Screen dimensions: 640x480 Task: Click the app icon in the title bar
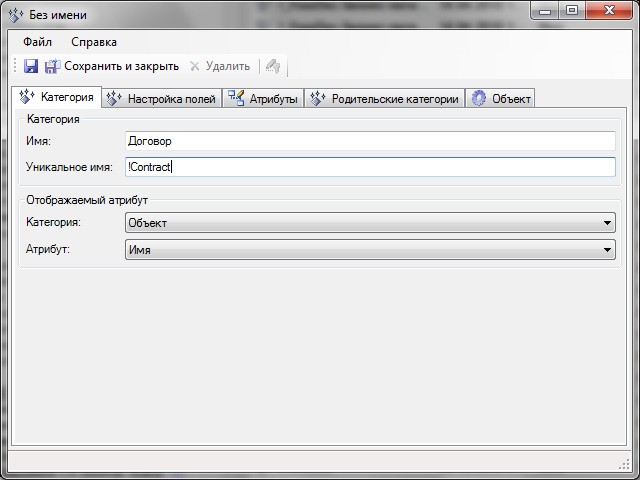click(x=16, y=14)
